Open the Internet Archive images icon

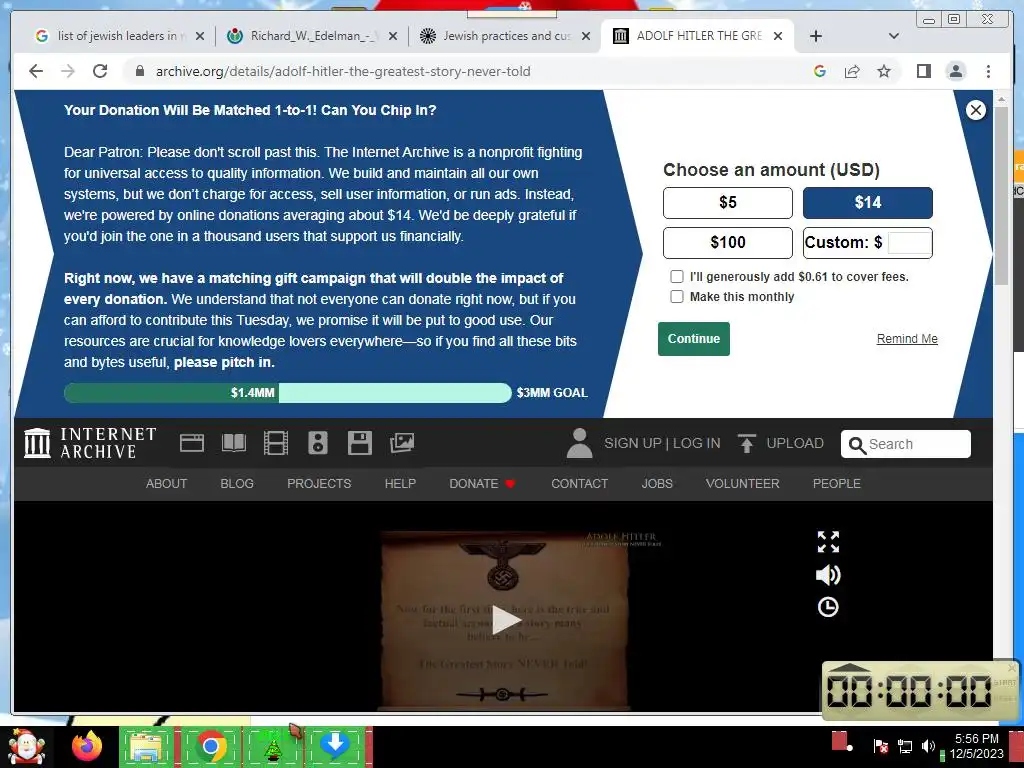coord(402,443)
